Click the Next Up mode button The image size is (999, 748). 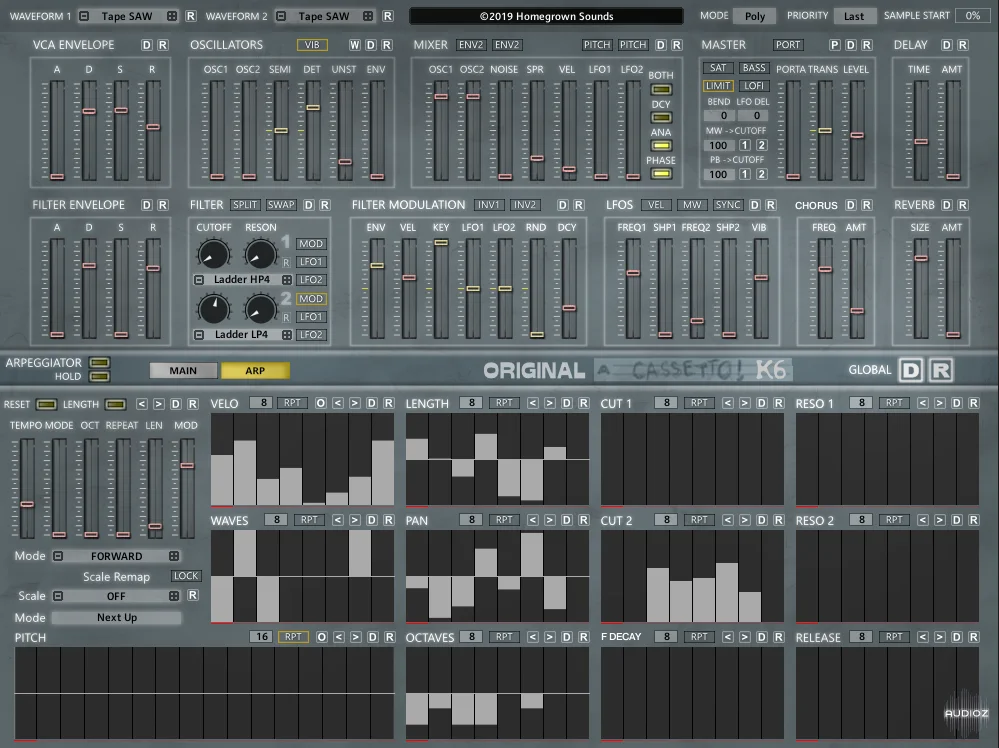(x=117, y=617)
